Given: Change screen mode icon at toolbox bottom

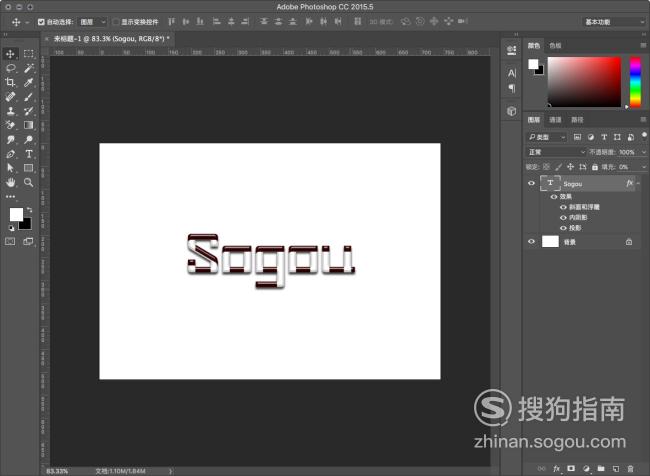Looking at the screenshot, I should [28, 241].
